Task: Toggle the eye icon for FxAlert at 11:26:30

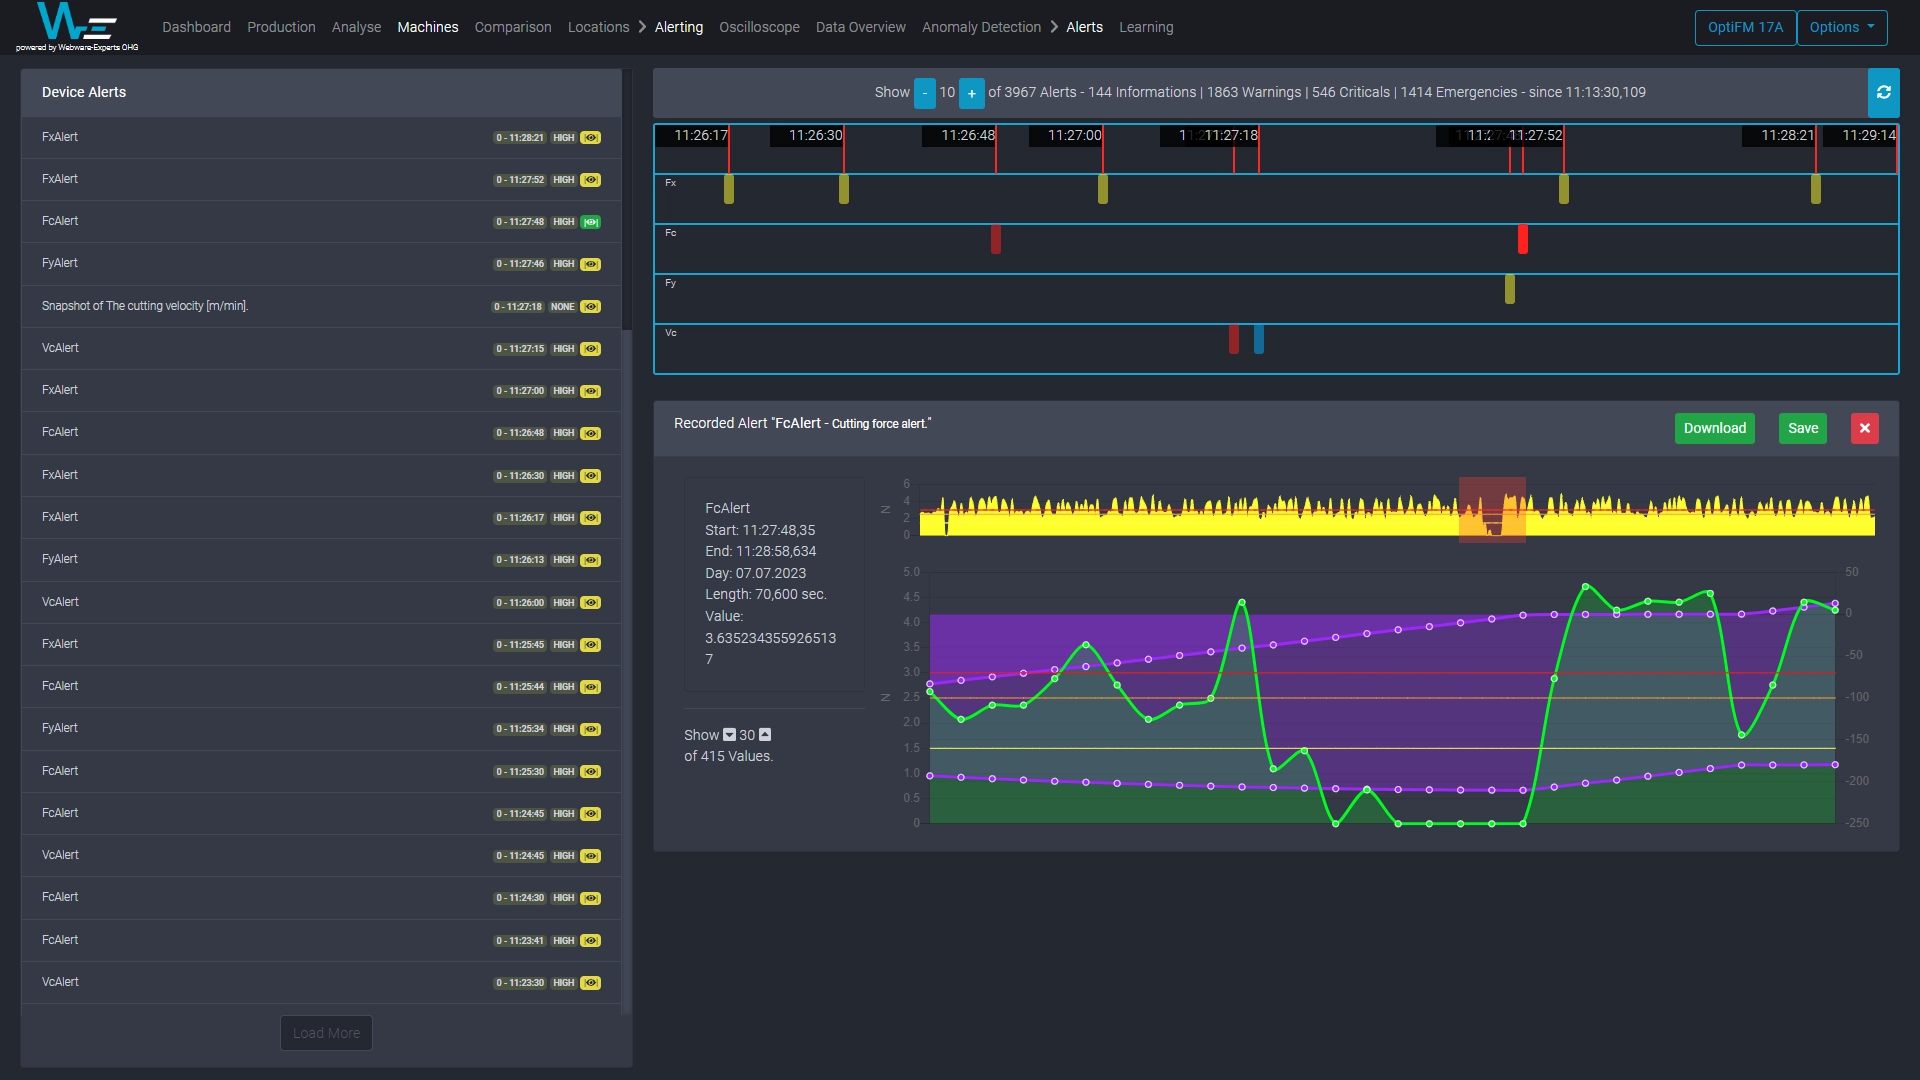Action: (591, 476)
